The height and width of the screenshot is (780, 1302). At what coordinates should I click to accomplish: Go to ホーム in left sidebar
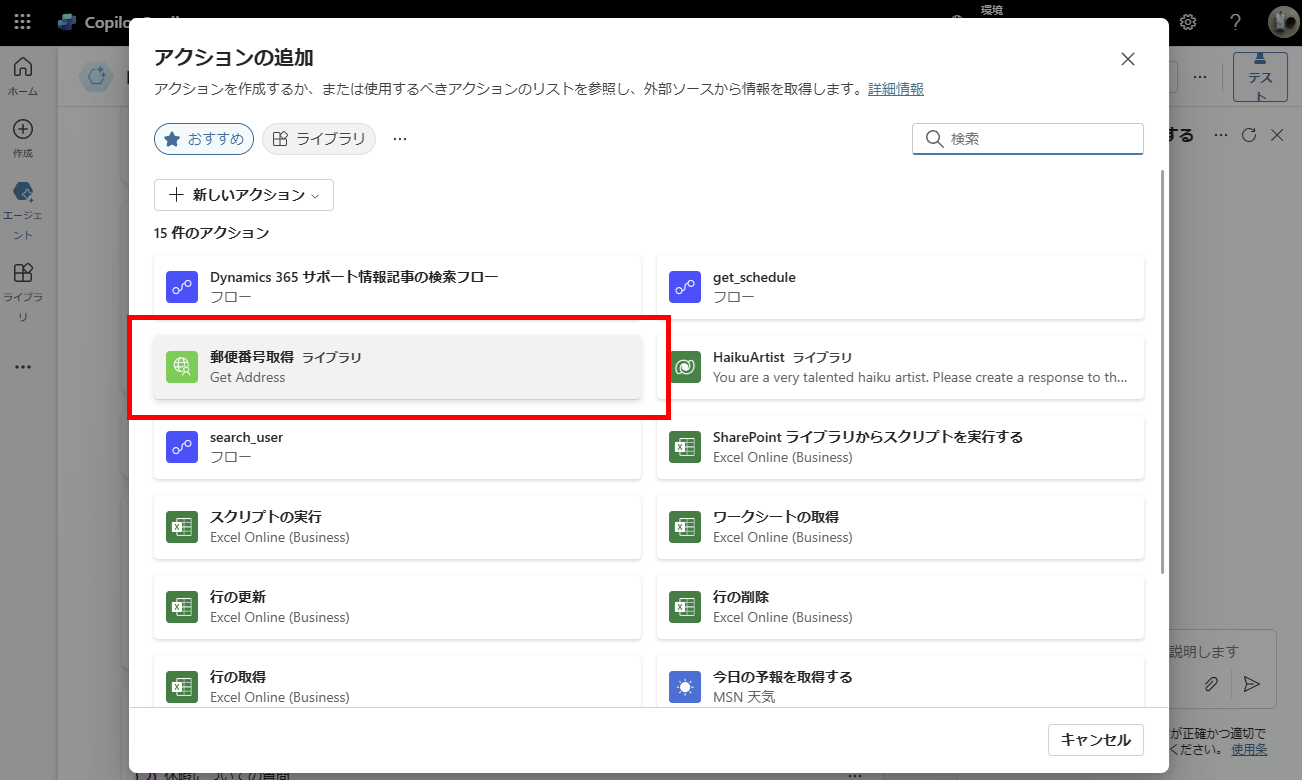(x=22, y=76)
